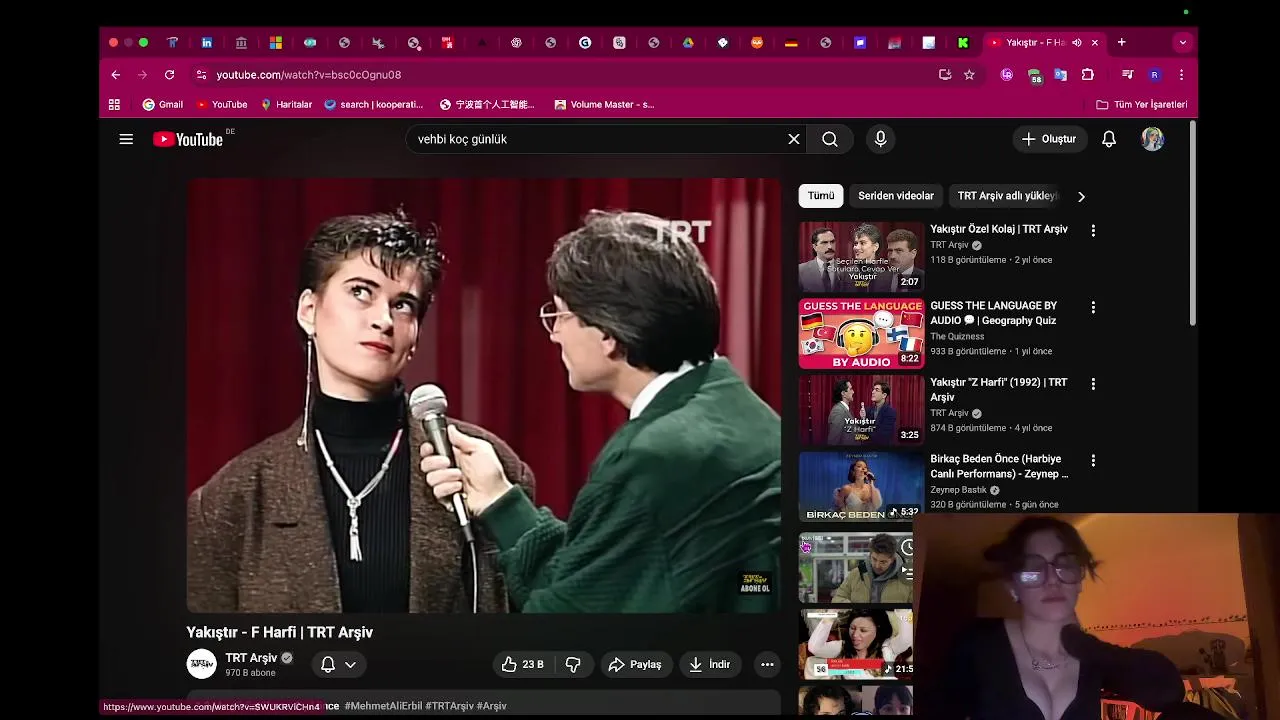
Task: Open Tüm Yer İşaretleri bookmarks folder
Action: tap(1142, 104)
